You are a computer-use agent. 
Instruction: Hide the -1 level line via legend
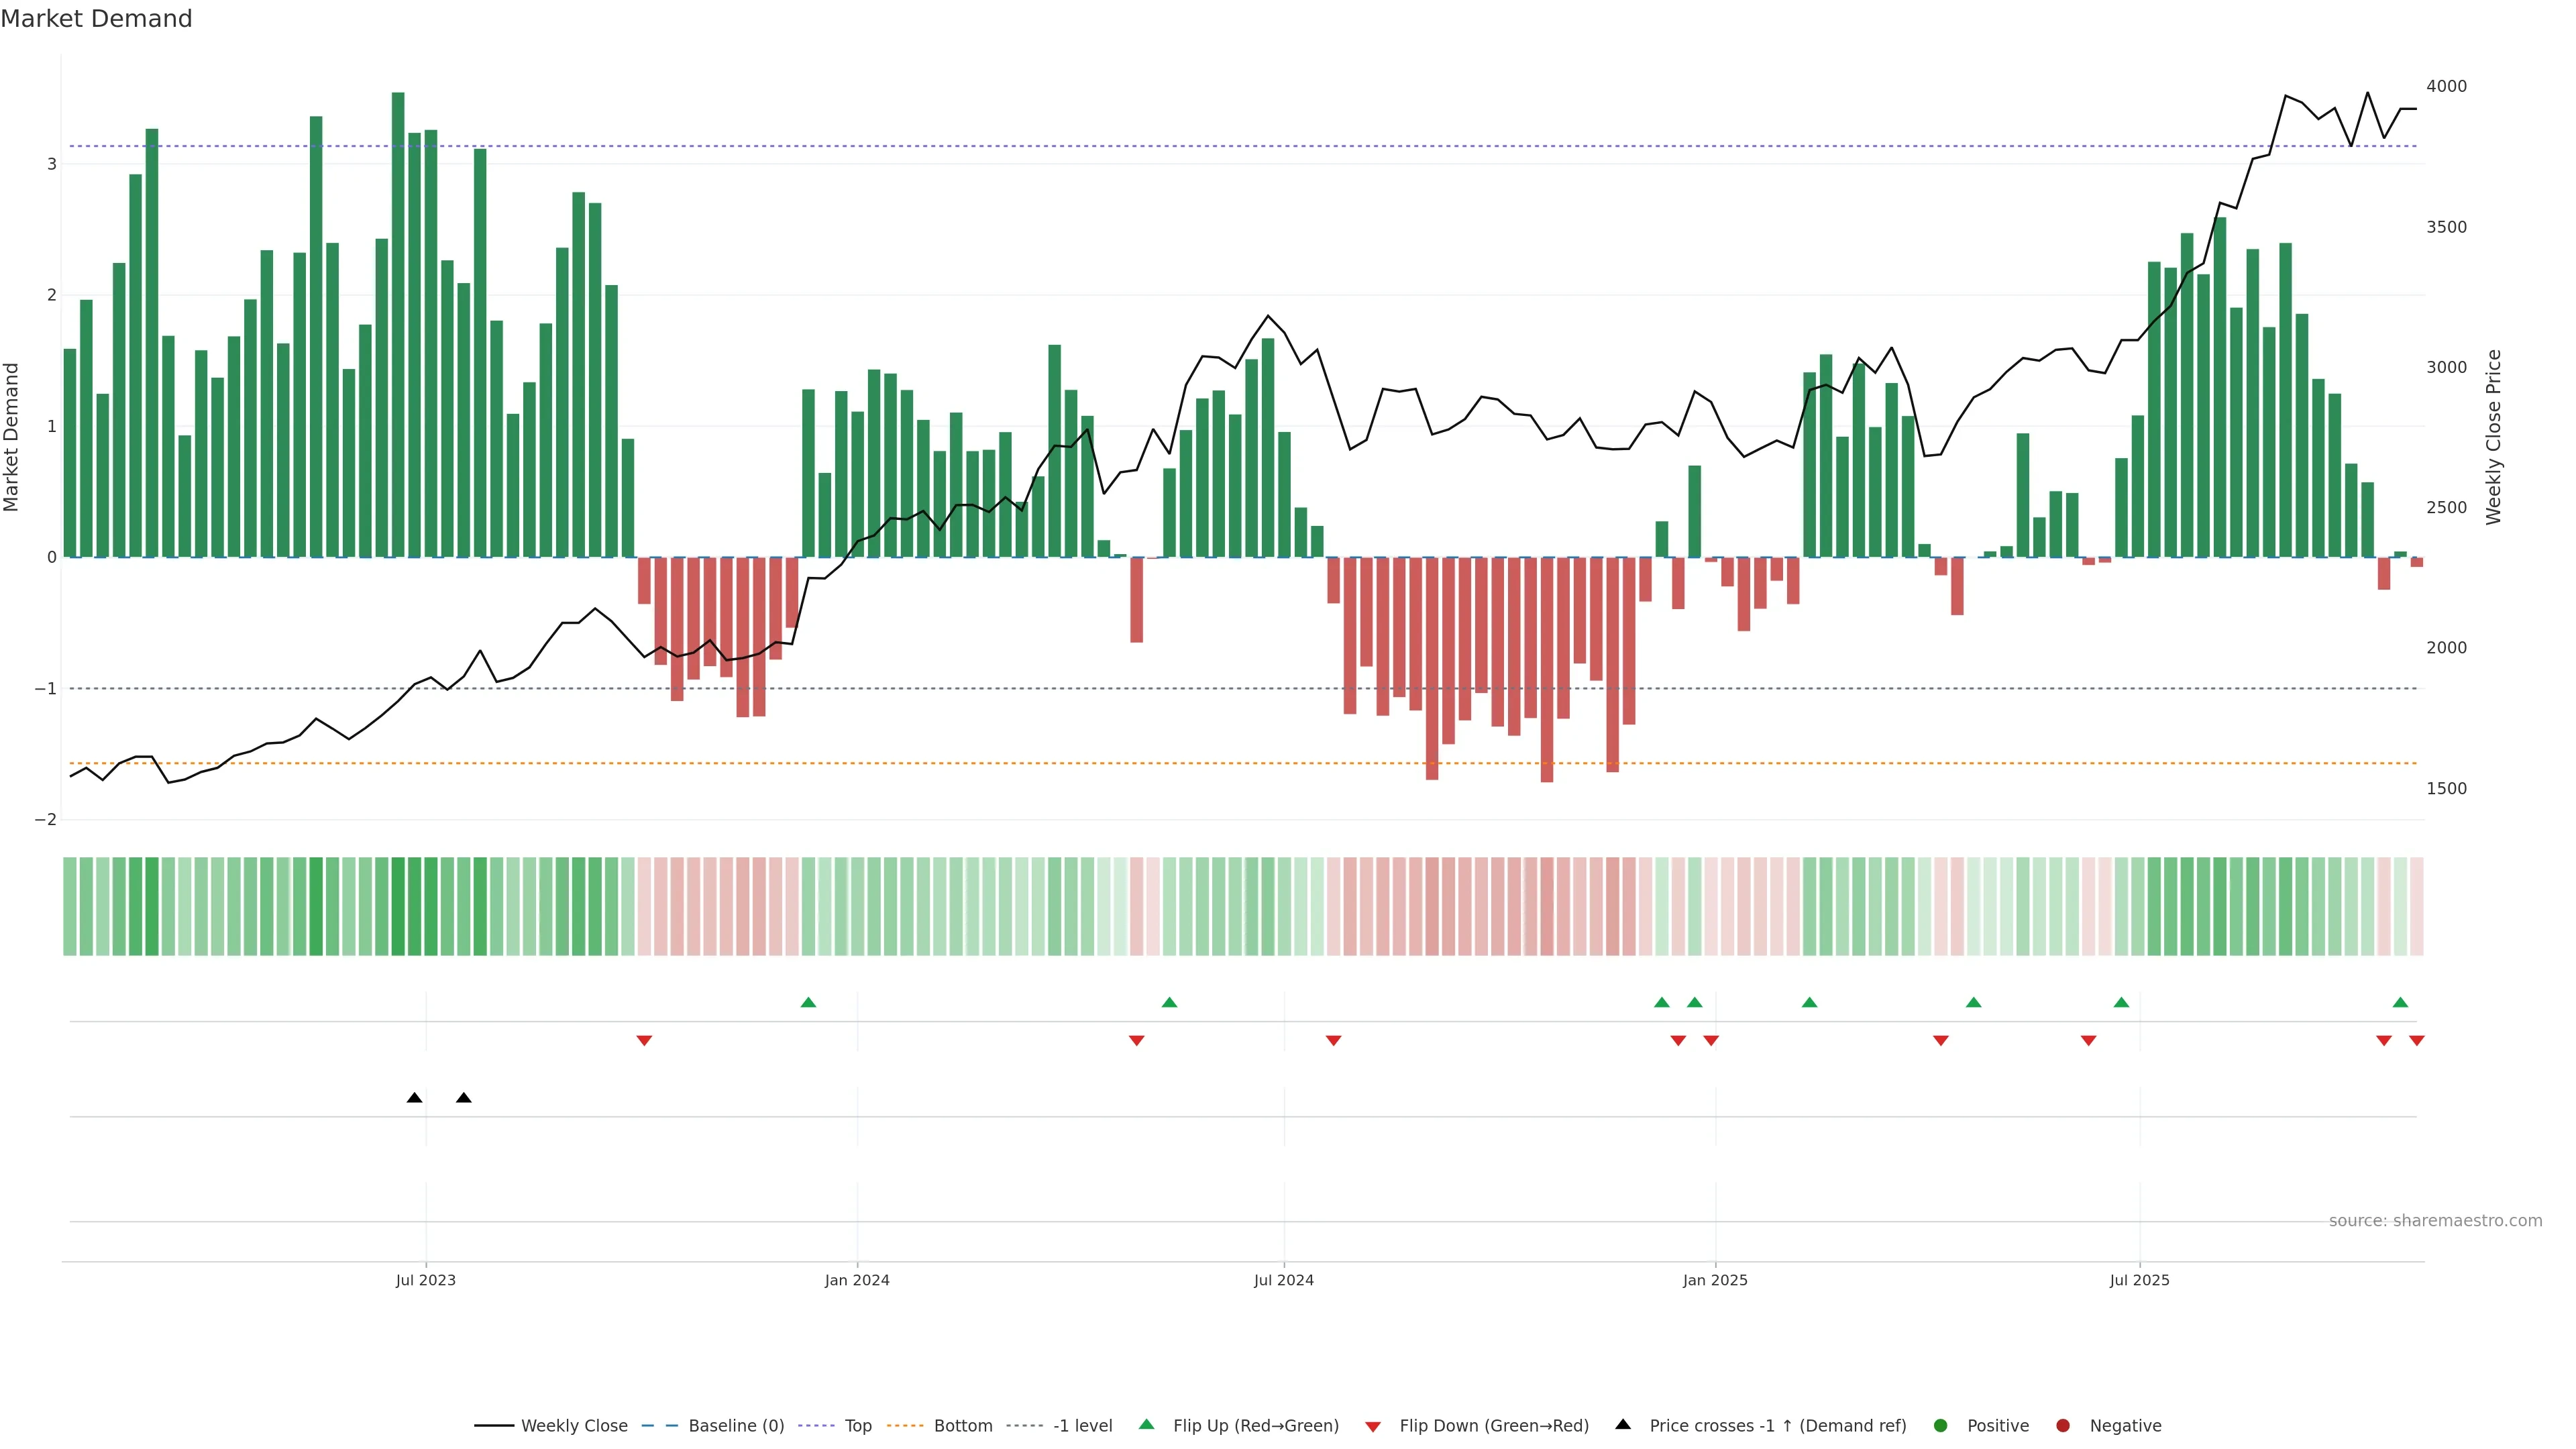tap(1082, 1425)
